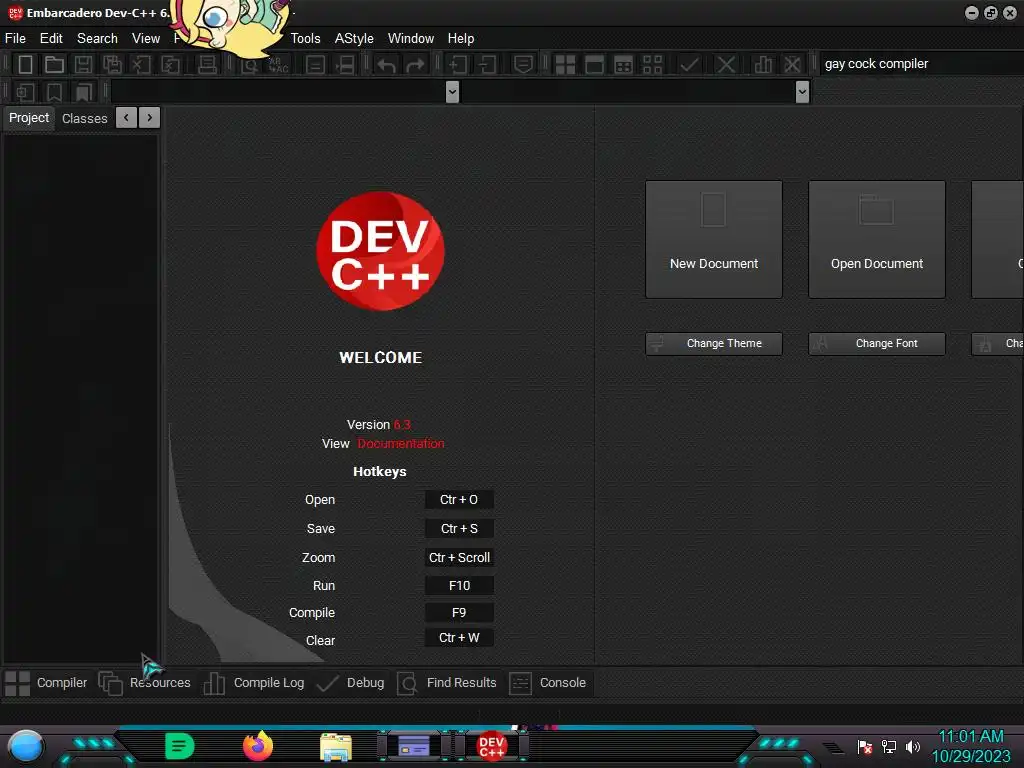
Task: Click the Start orb on the taskbar
Action: point(26,746)
